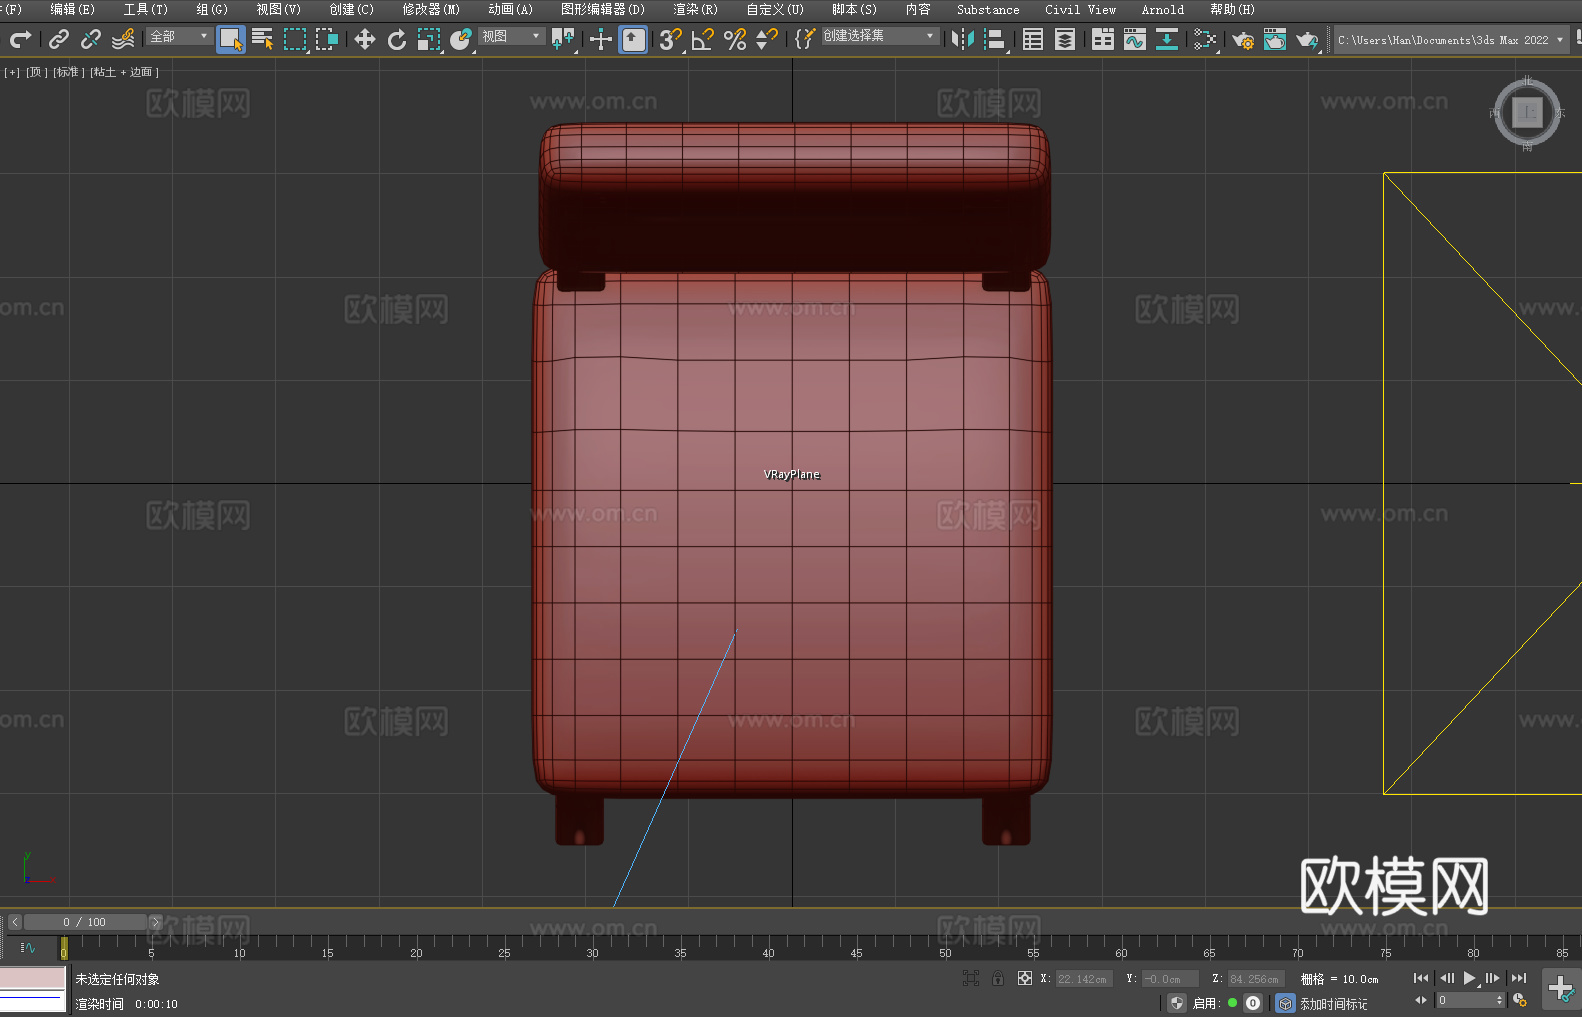Open the Curve Editor
Viewport: 1582px width, 1017px height.
tap(1135, 39)
